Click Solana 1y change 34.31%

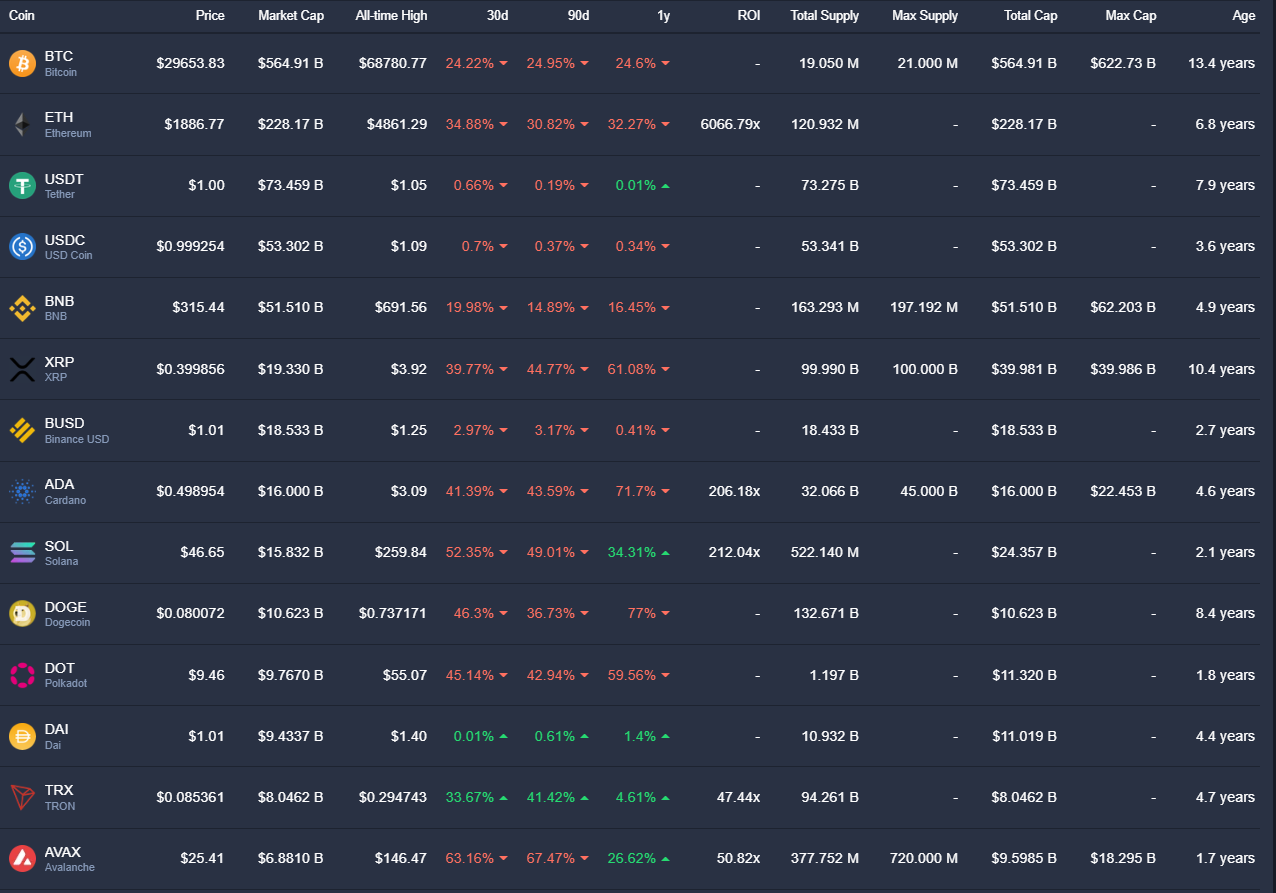pyautogui.click(x=632, y=552)
